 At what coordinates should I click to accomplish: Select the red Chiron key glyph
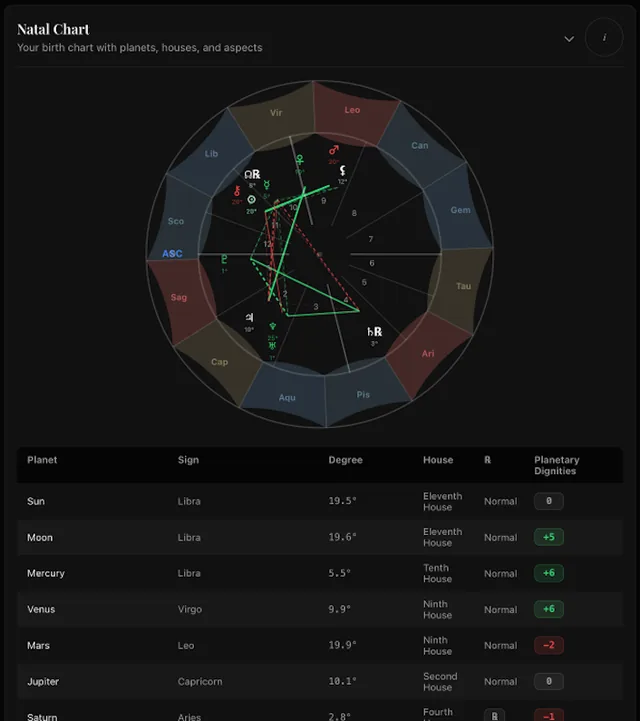237,191
